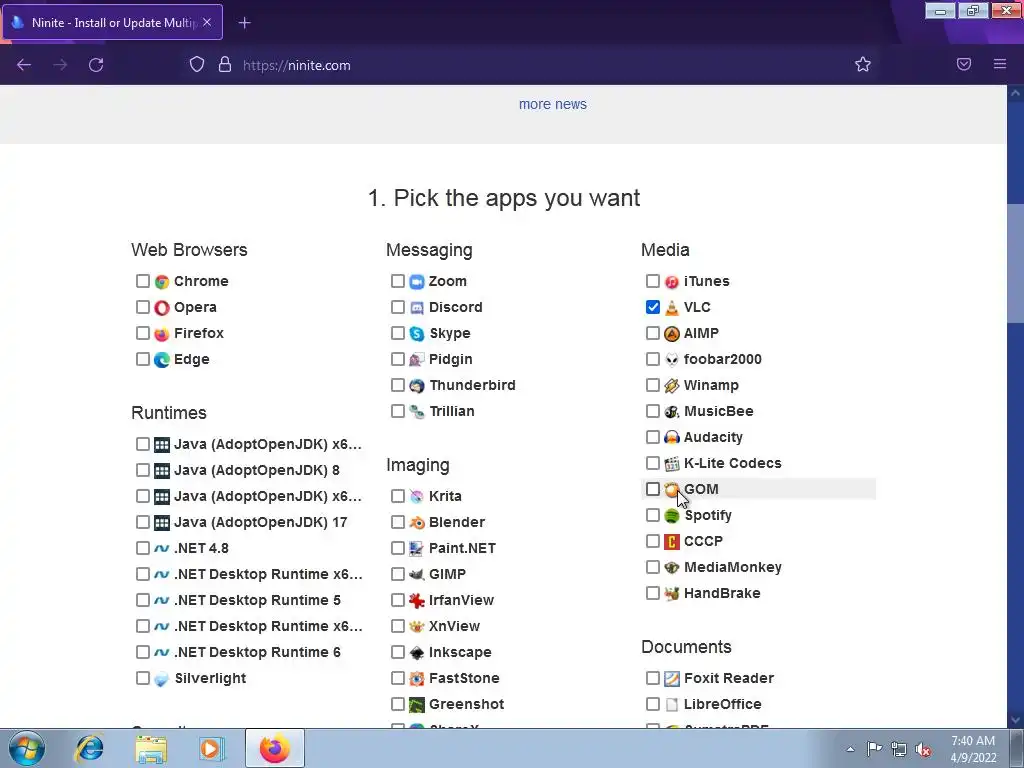
Task: Open the Firefox application menu
Action: click(x=1000, y=64)
